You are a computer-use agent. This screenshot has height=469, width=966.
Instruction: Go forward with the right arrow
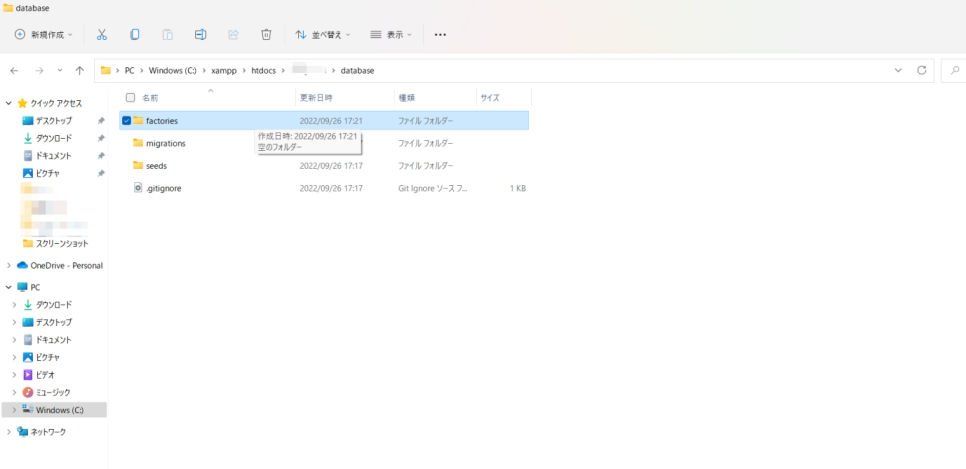(39, 71)
